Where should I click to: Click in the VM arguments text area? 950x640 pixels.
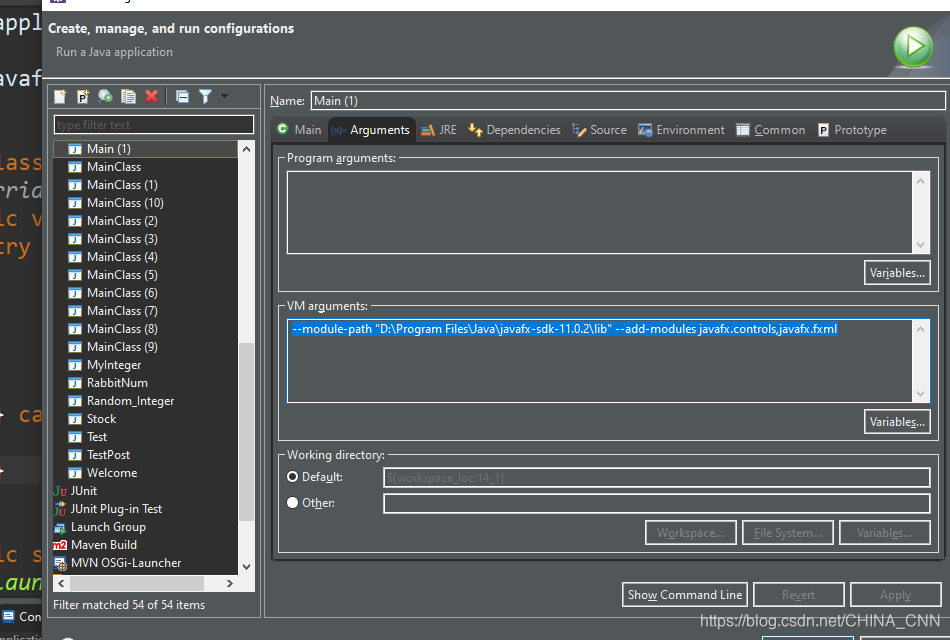click(x=600, y=361)
